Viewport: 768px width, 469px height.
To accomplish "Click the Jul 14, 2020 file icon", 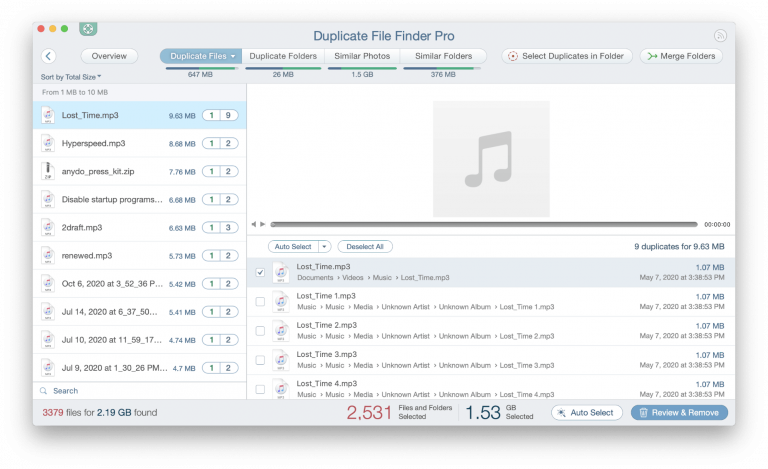I will click(48, 312).
